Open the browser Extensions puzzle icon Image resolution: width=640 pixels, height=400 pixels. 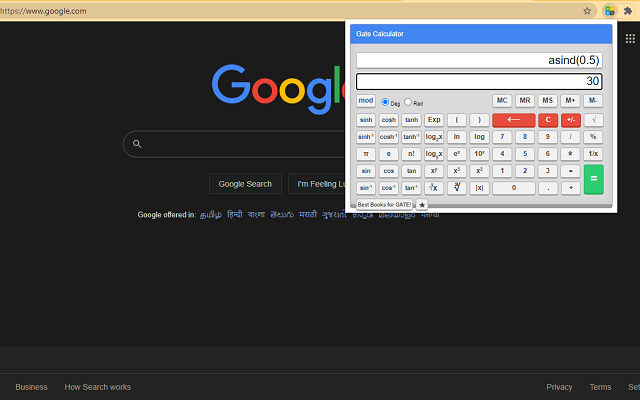[628, 11]
